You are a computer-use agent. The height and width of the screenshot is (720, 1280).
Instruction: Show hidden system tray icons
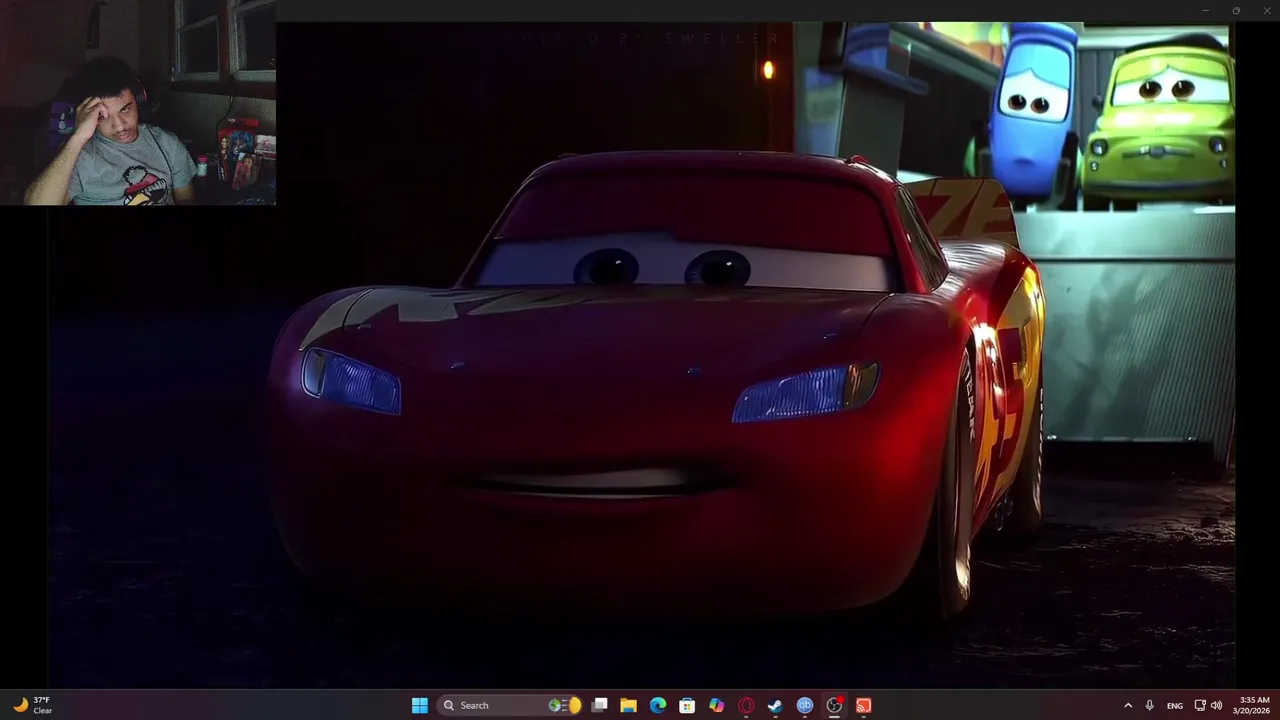1128,705
